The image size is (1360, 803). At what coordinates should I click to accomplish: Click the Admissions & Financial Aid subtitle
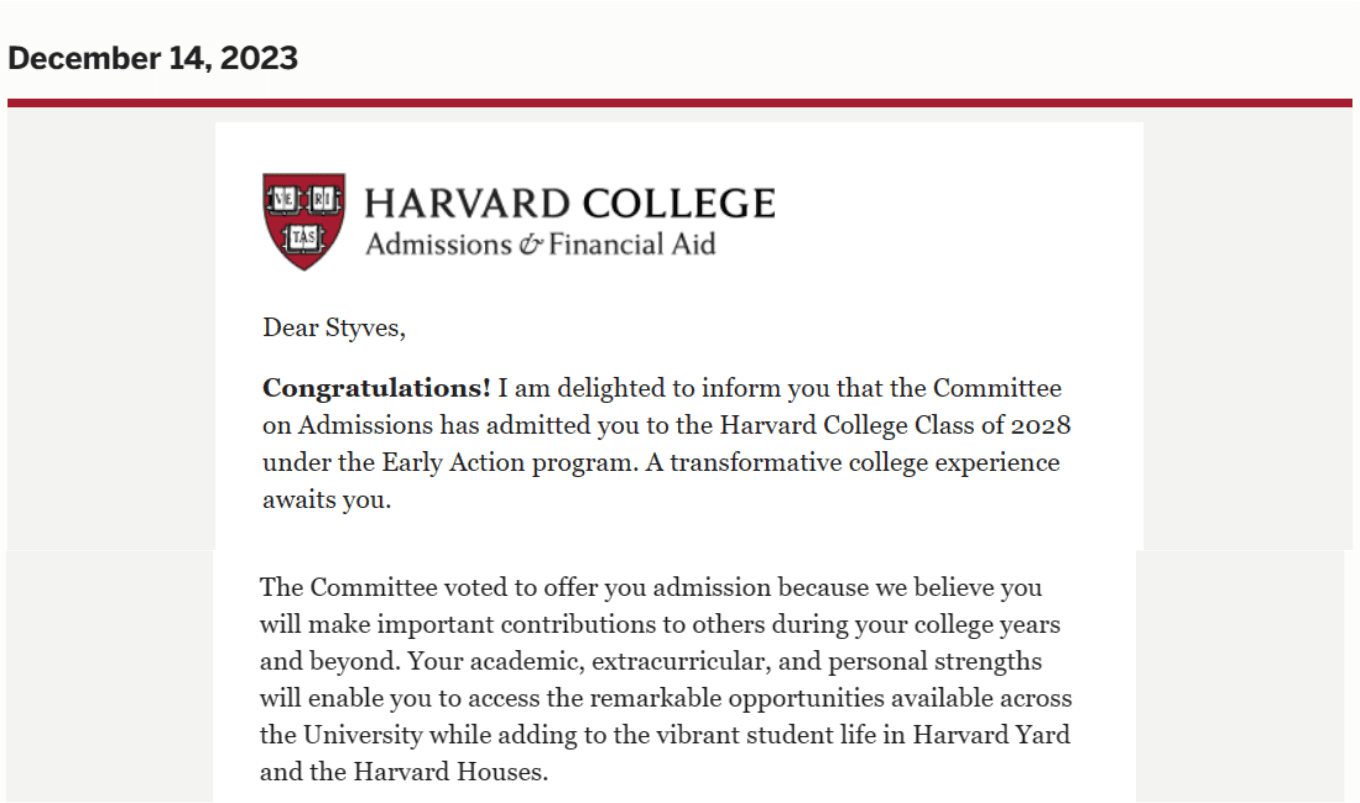540,244
